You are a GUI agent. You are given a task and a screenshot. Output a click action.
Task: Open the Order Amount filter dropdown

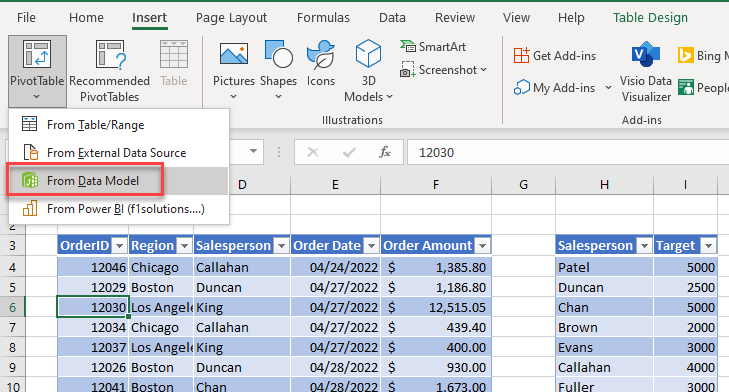[483, 246]
